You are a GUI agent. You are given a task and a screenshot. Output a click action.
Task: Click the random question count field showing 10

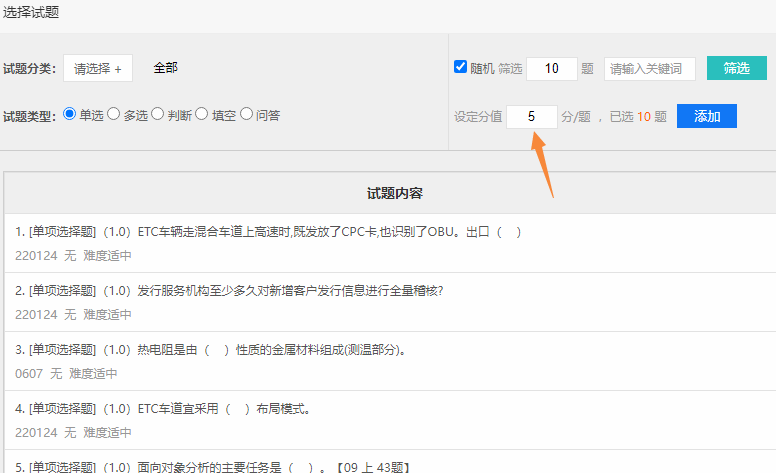552,68
